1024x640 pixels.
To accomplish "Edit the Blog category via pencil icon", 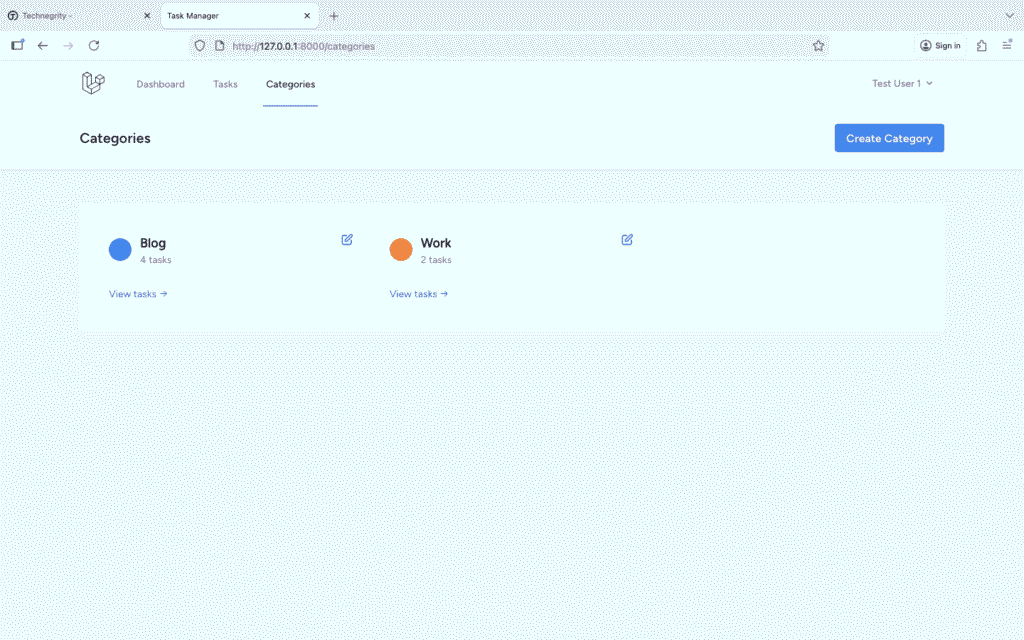I will click(347, 240).
